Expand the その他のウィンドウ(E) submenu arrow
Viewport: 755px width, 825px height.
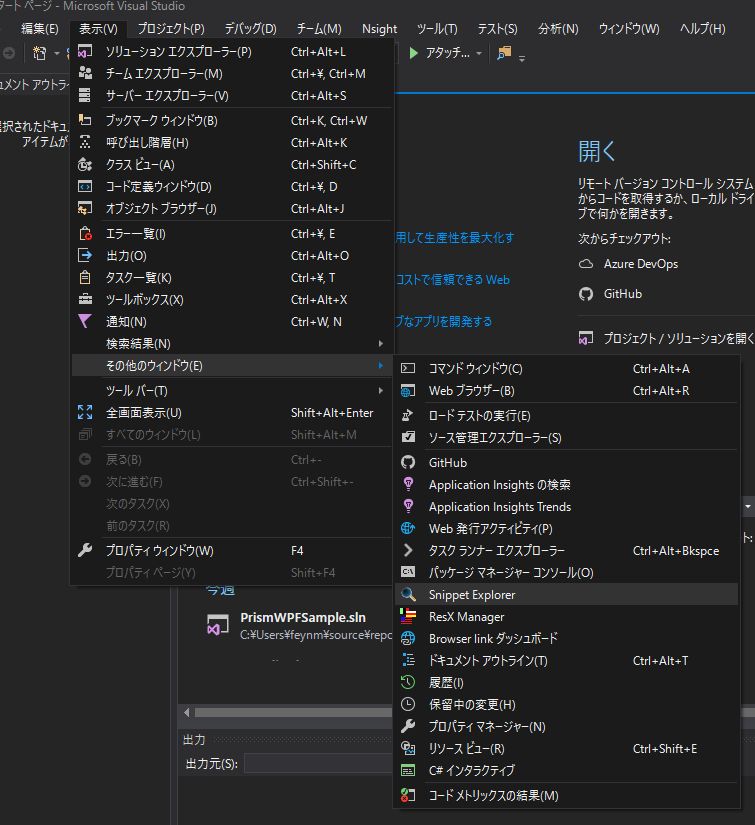click(380, 366)
